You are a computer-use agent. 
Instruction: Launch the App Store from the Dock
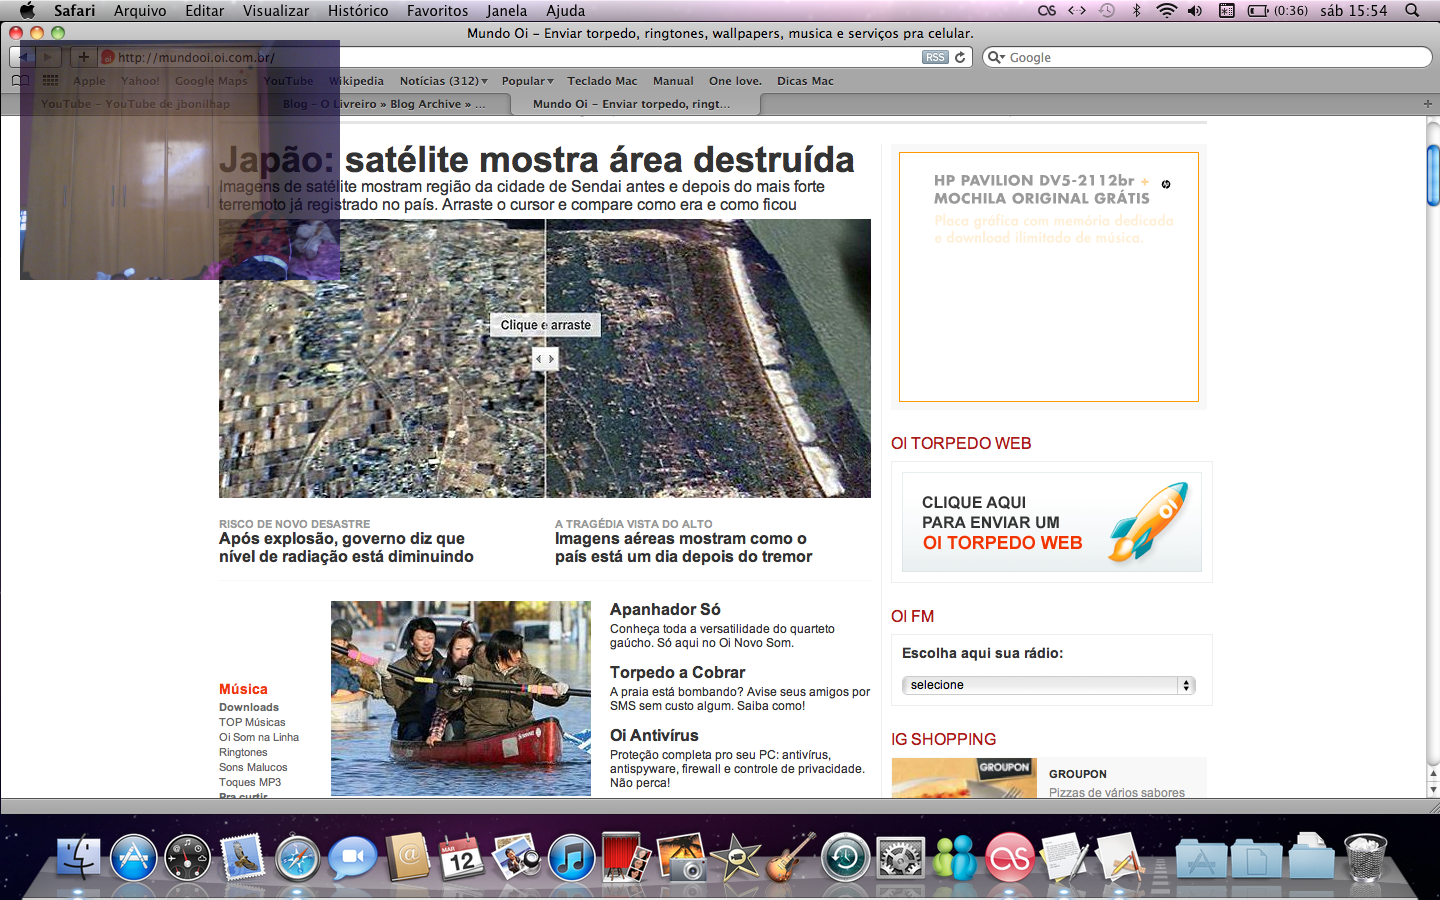pos(134,858)
